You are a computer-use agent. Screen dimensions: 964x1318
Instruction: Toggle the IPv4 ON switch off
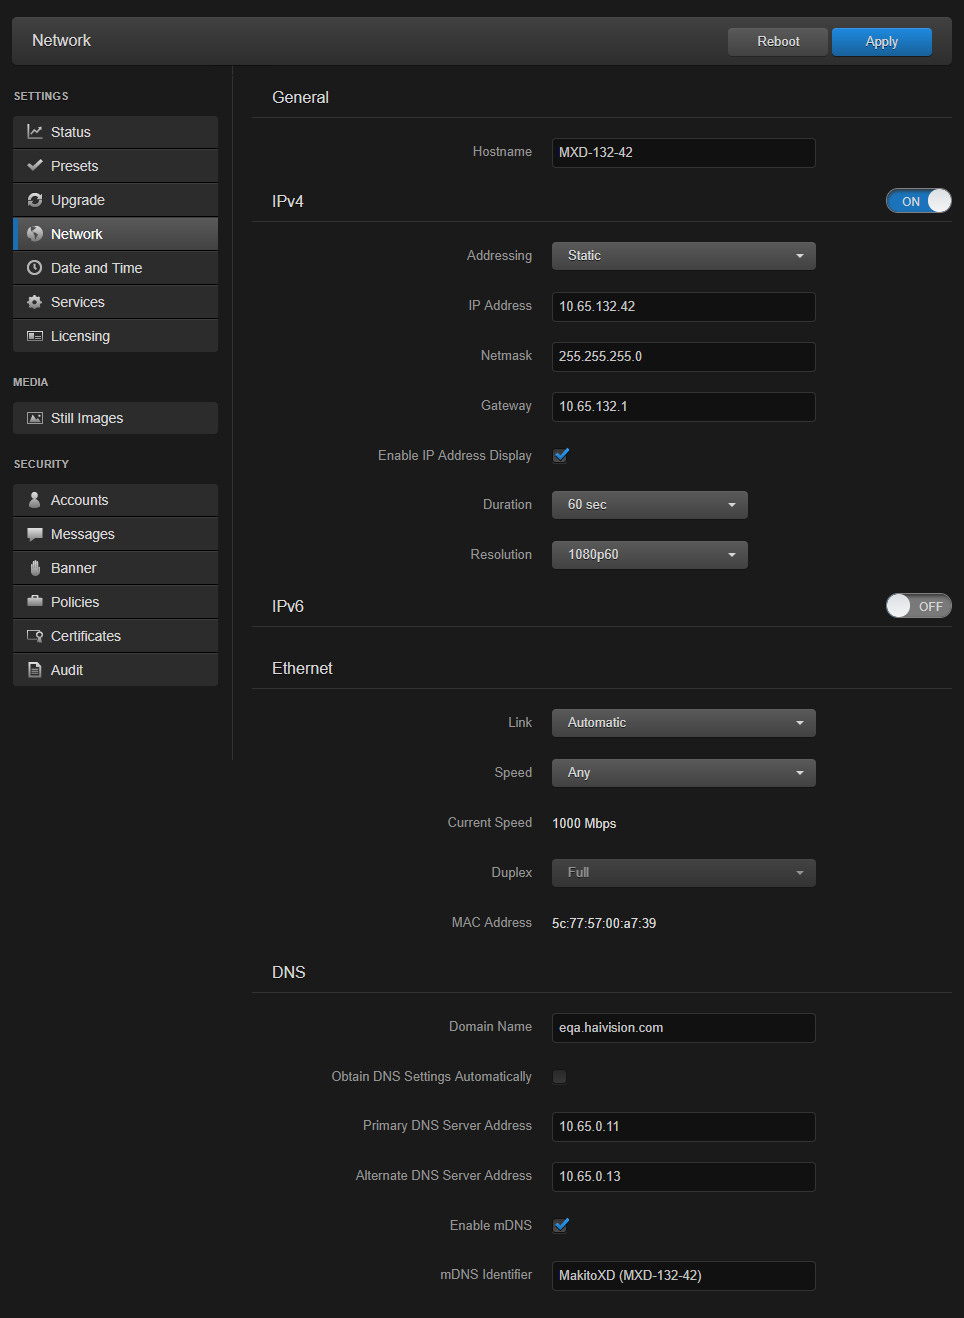click(x=918, y=200)
